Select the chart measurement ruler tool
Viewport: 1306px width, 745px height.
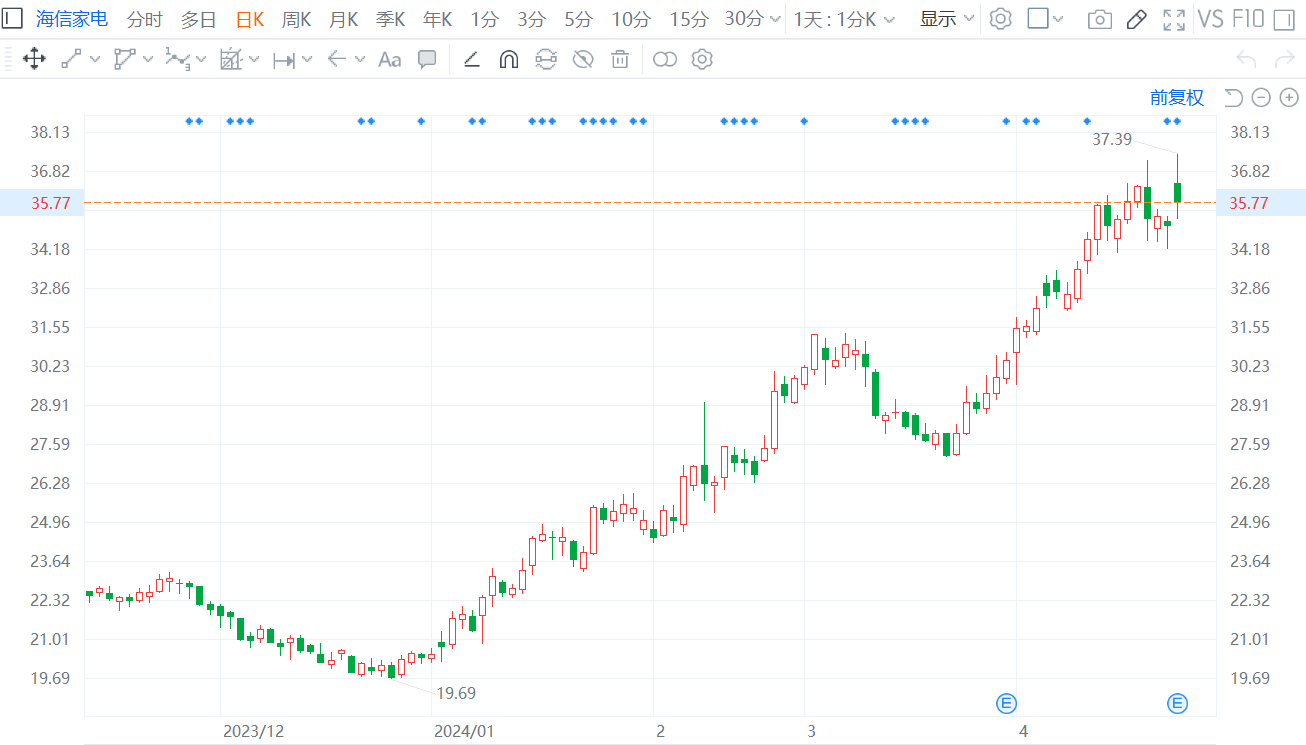click(x=231, y=60)
